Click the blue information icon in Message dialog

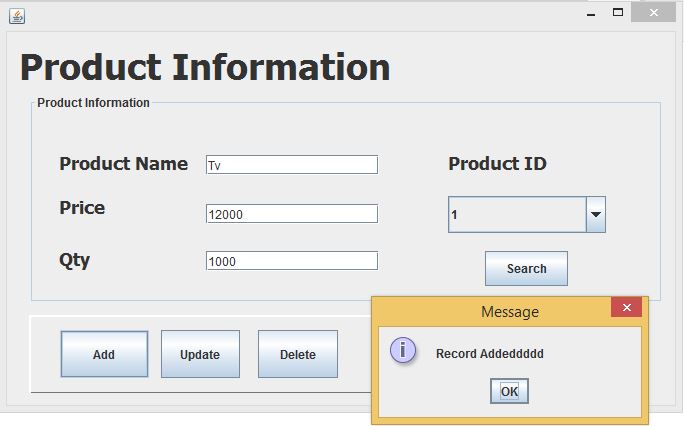[x=403, y=350]
